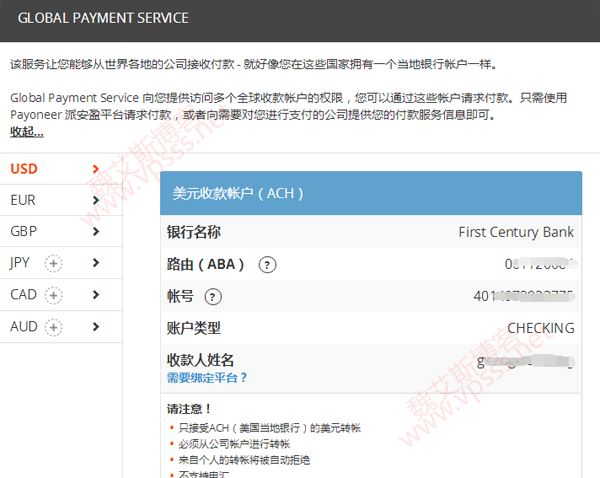Click the CHECKING account type value
Image resolution: width=600 pixels, height=478 pixels.
click(x=540, y=328)
